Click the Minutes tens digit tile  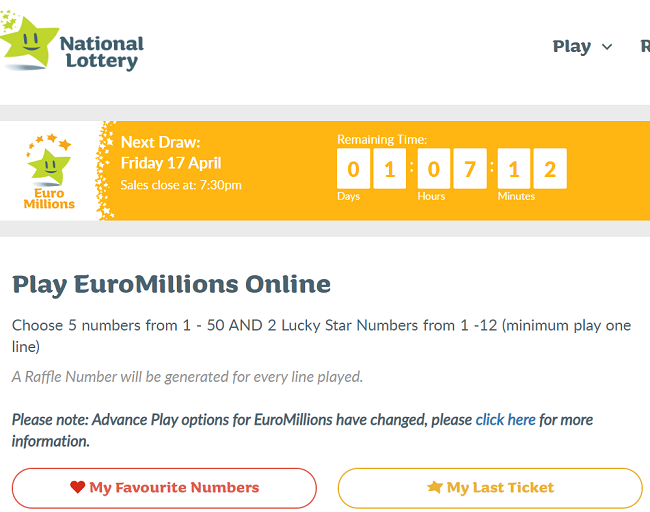[x=514, y=169]
